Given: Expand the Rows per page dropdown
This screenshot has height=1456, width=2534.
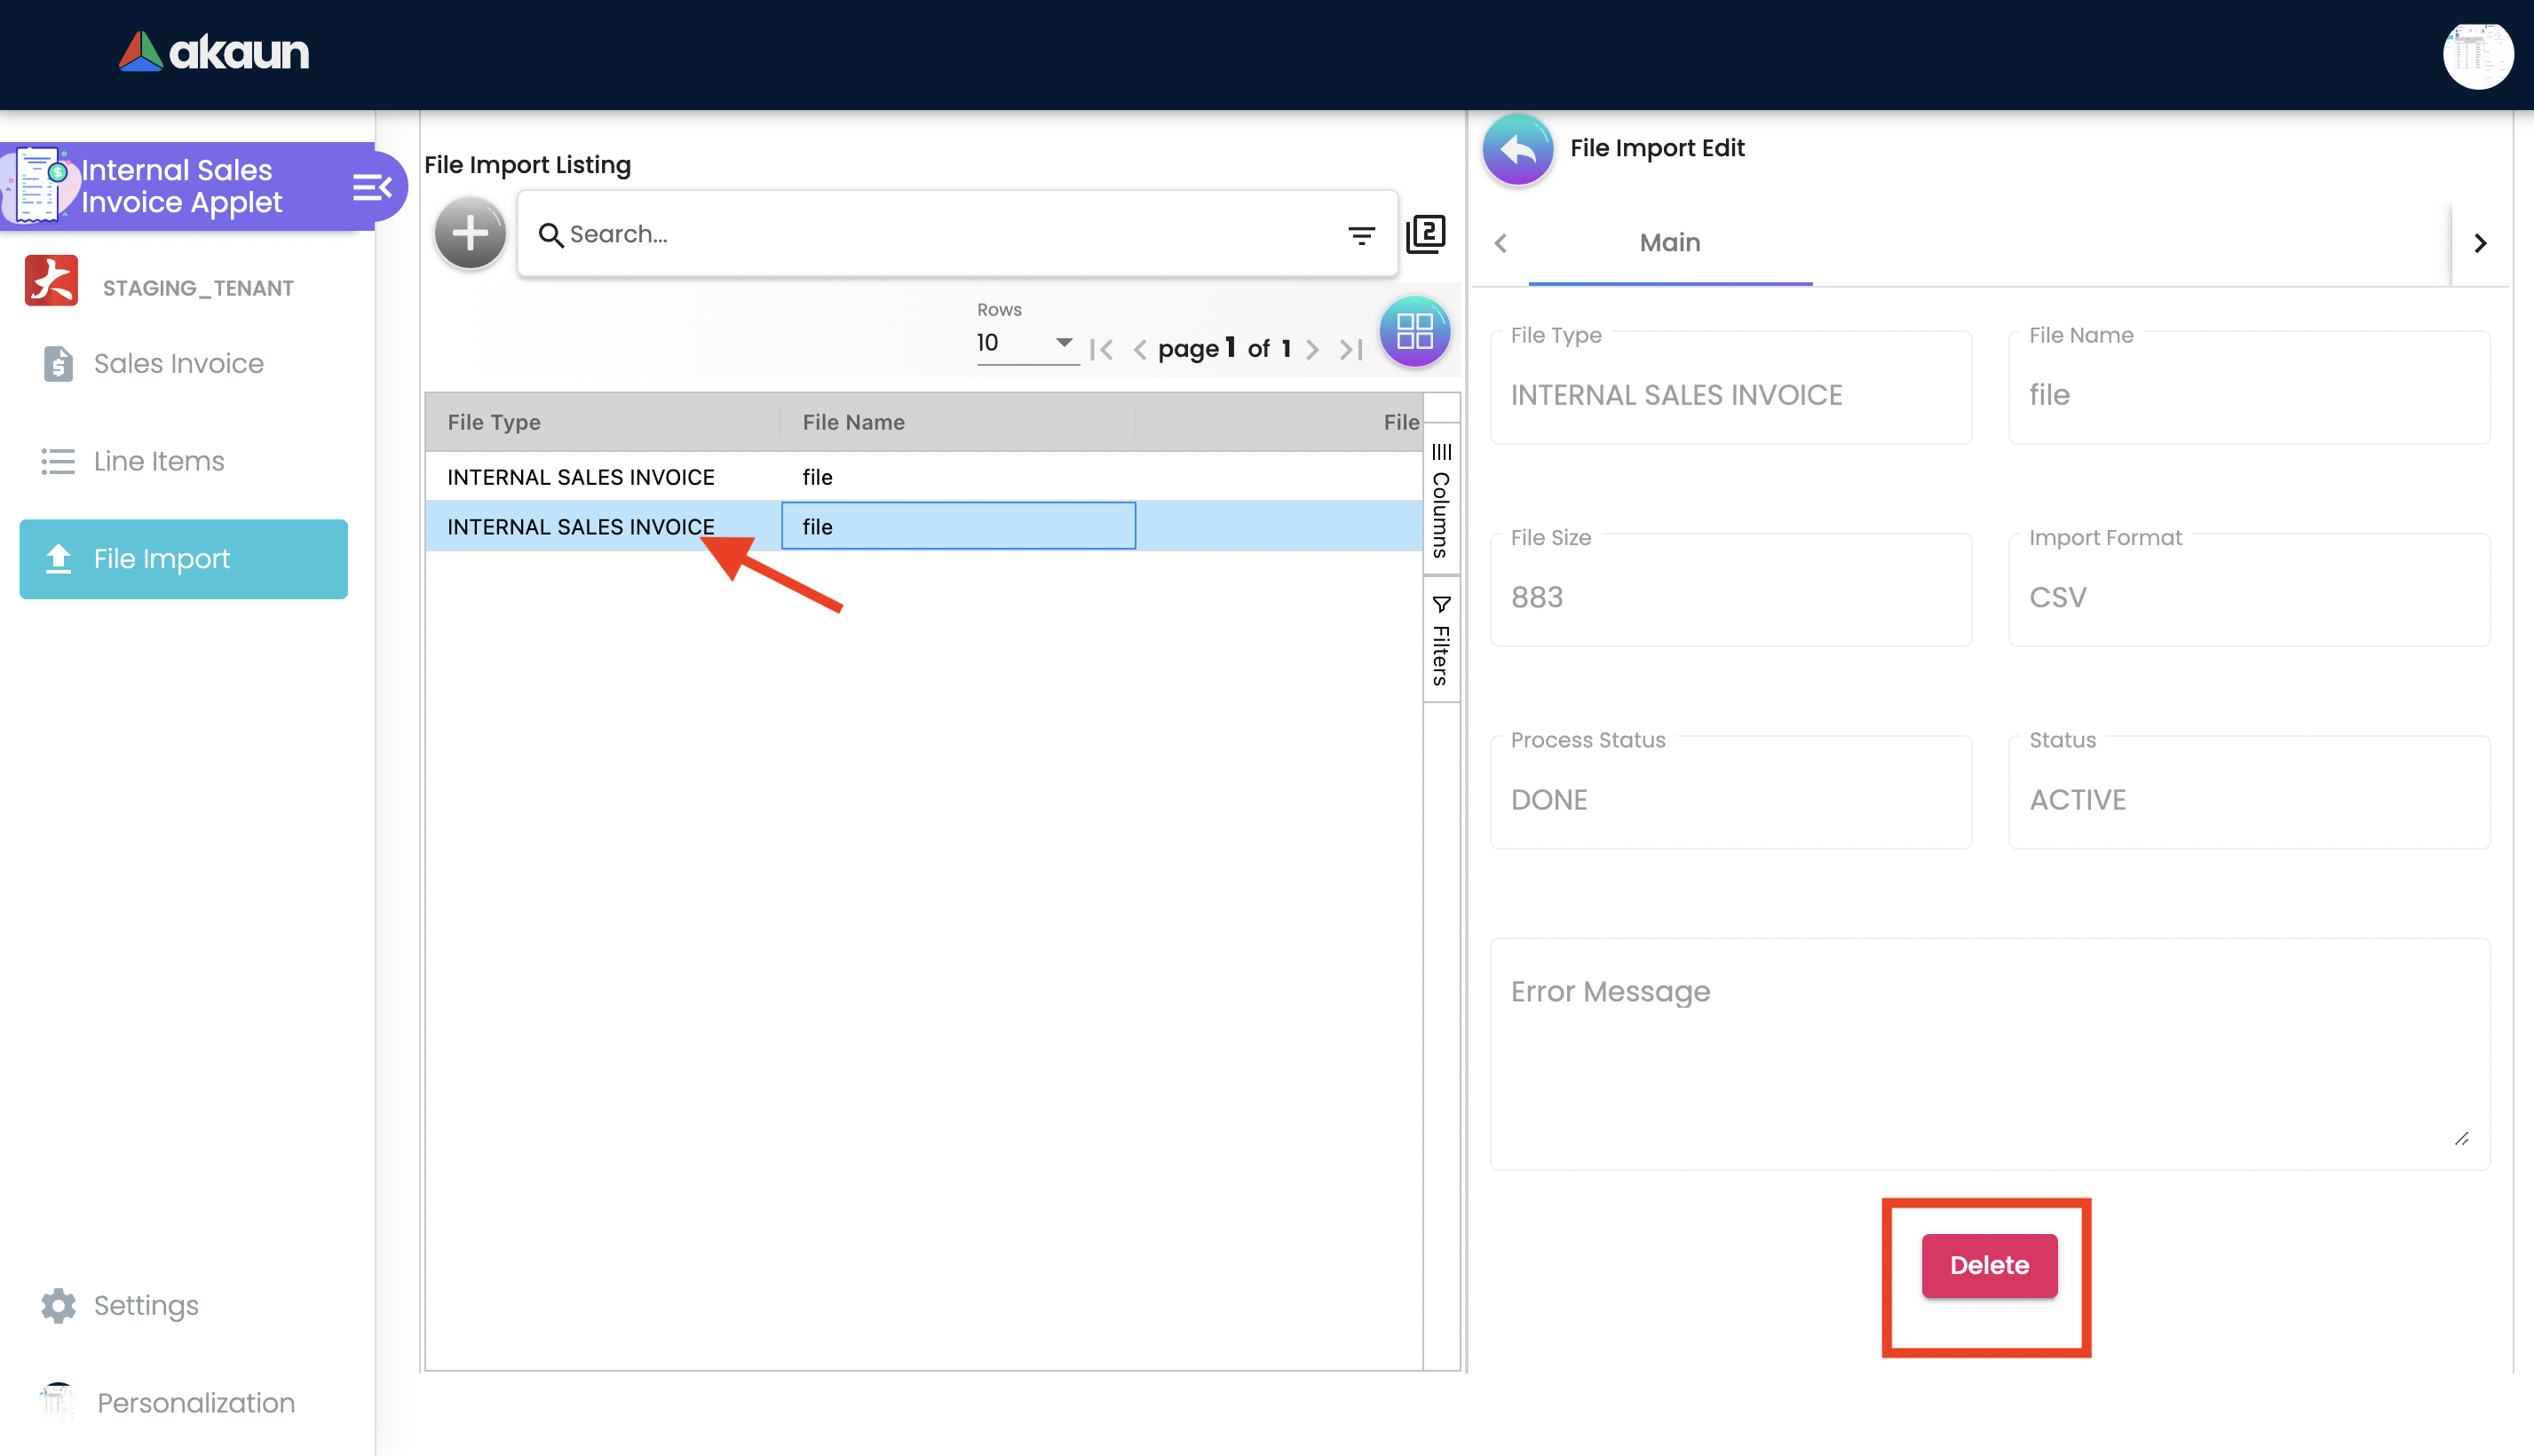Looking at the screenshot, I should tap(1026, 343).
